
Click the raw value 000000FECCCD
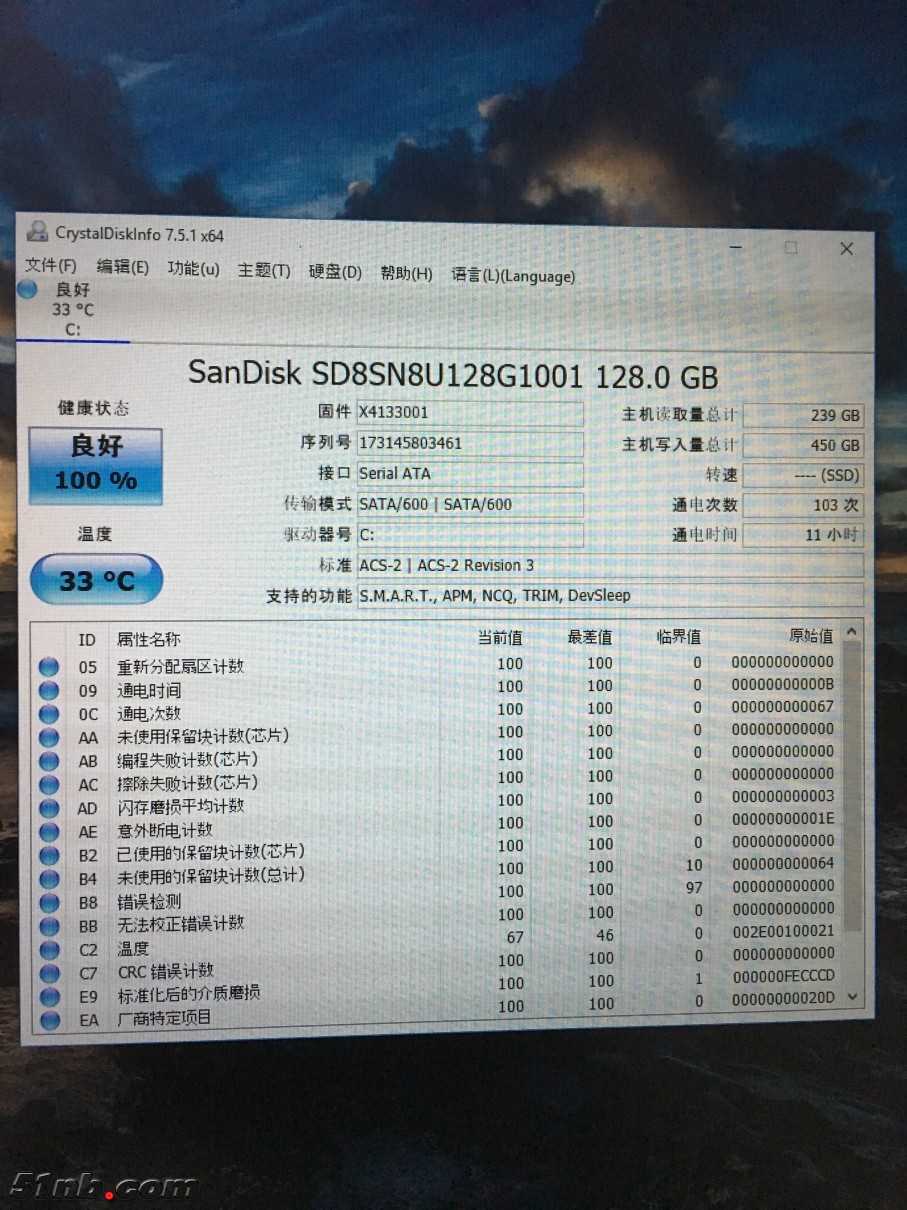782,975
